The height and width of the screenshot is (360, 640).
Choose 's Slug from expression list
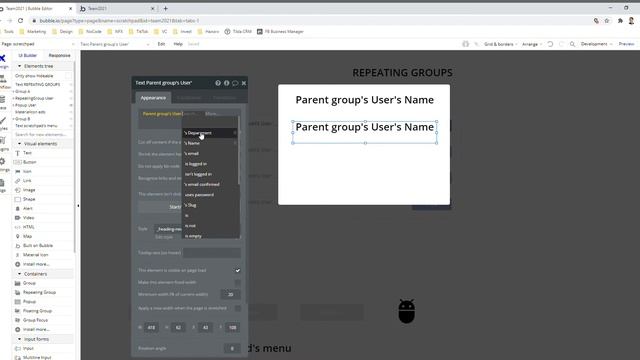coord(210,205)
